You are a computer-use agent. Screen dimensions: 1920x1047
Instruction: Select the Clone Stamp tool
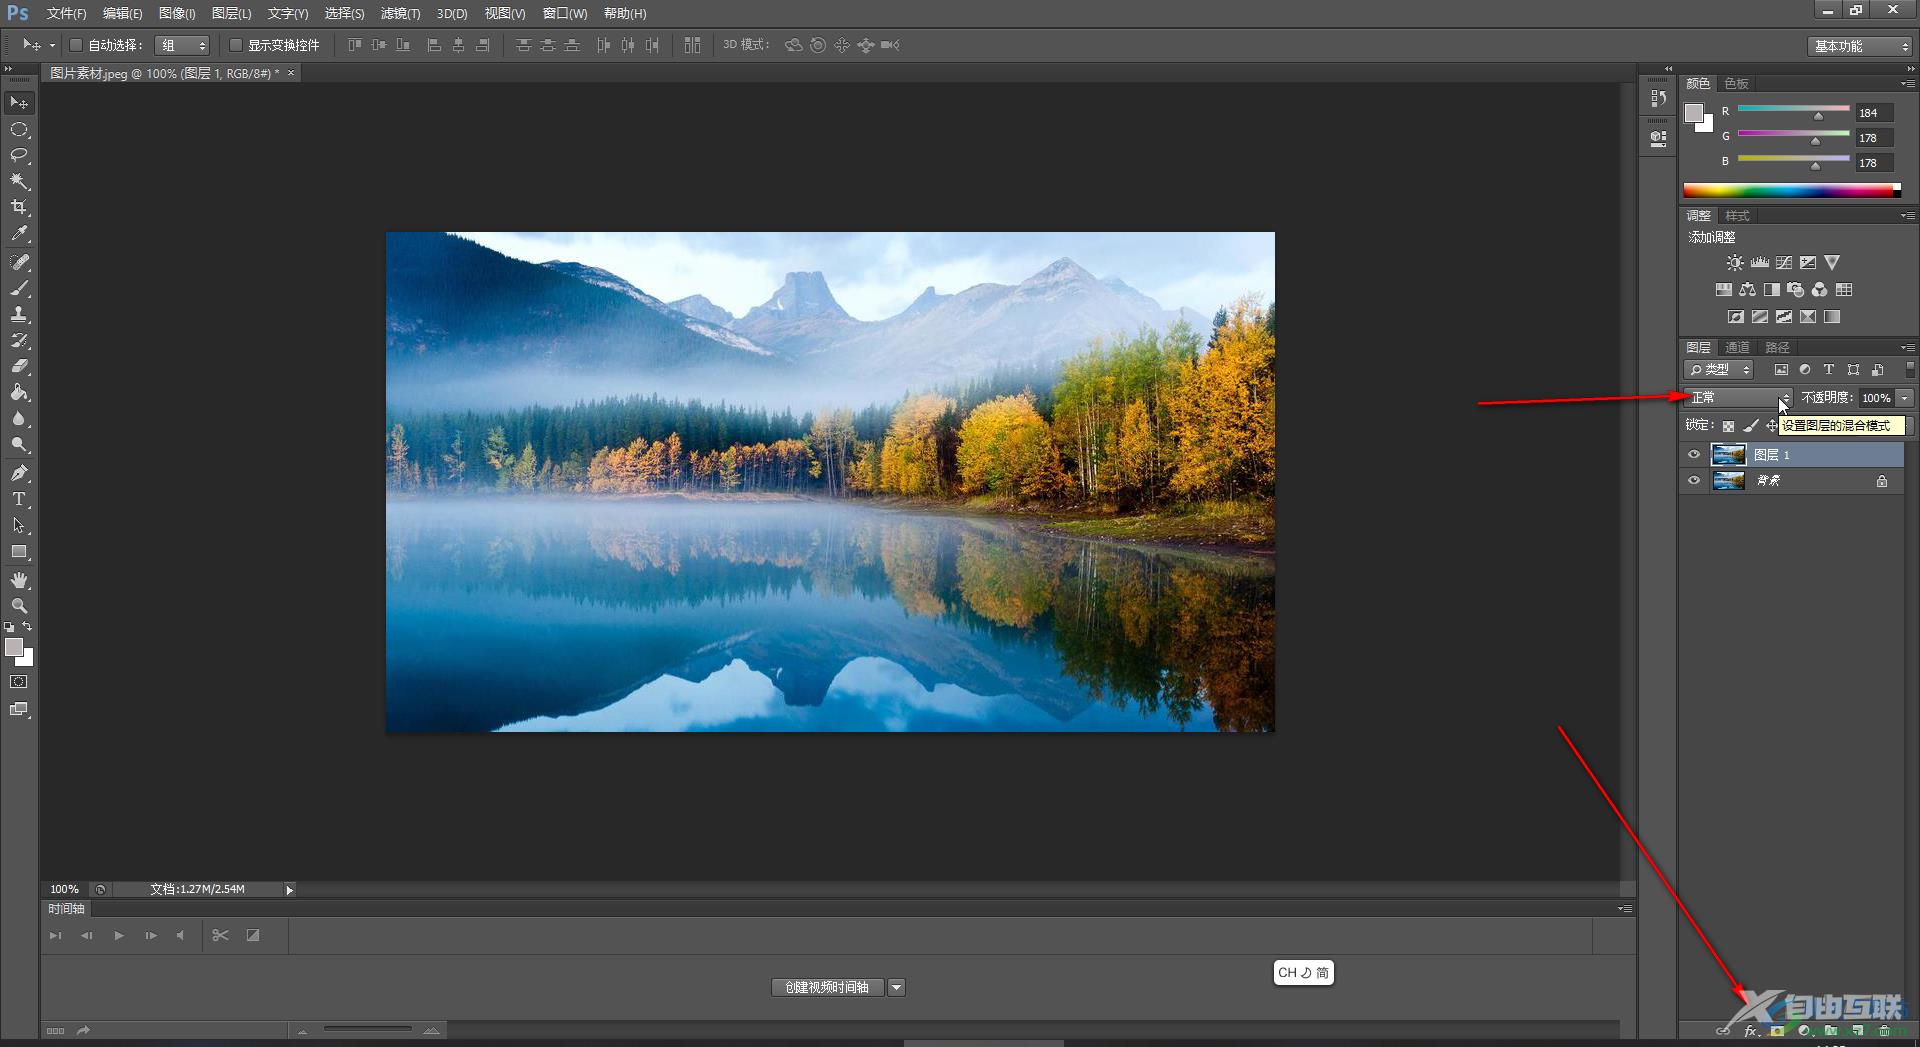tap(19, 314)
